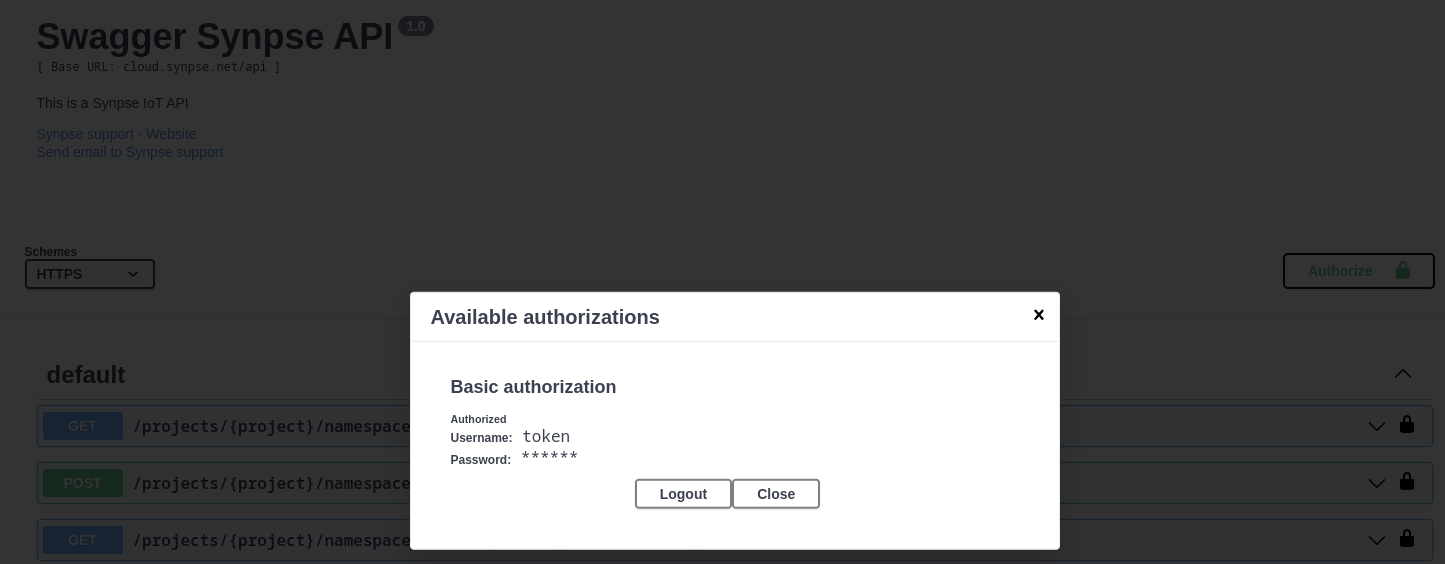Collapse the default section using its chevron

[1403, 374]
